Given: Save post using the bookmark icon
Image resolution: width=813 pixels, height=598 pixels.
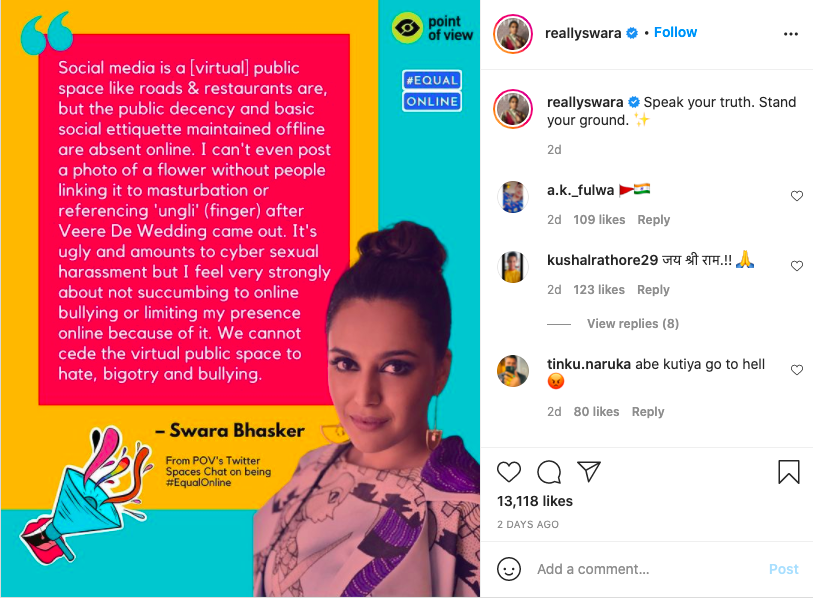Looking at the screenshot, I should 789,472.
